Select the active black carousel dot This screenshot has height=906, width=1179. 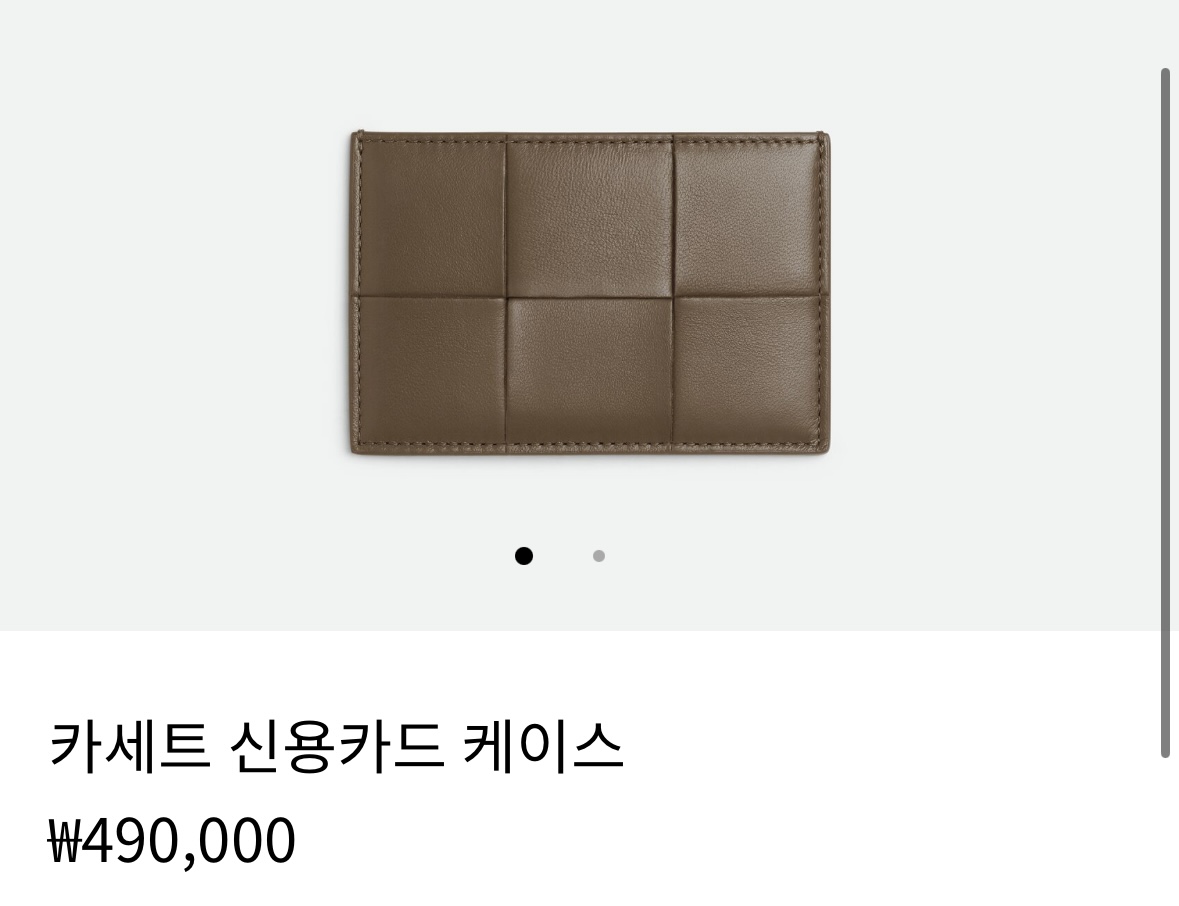(523, 556)
